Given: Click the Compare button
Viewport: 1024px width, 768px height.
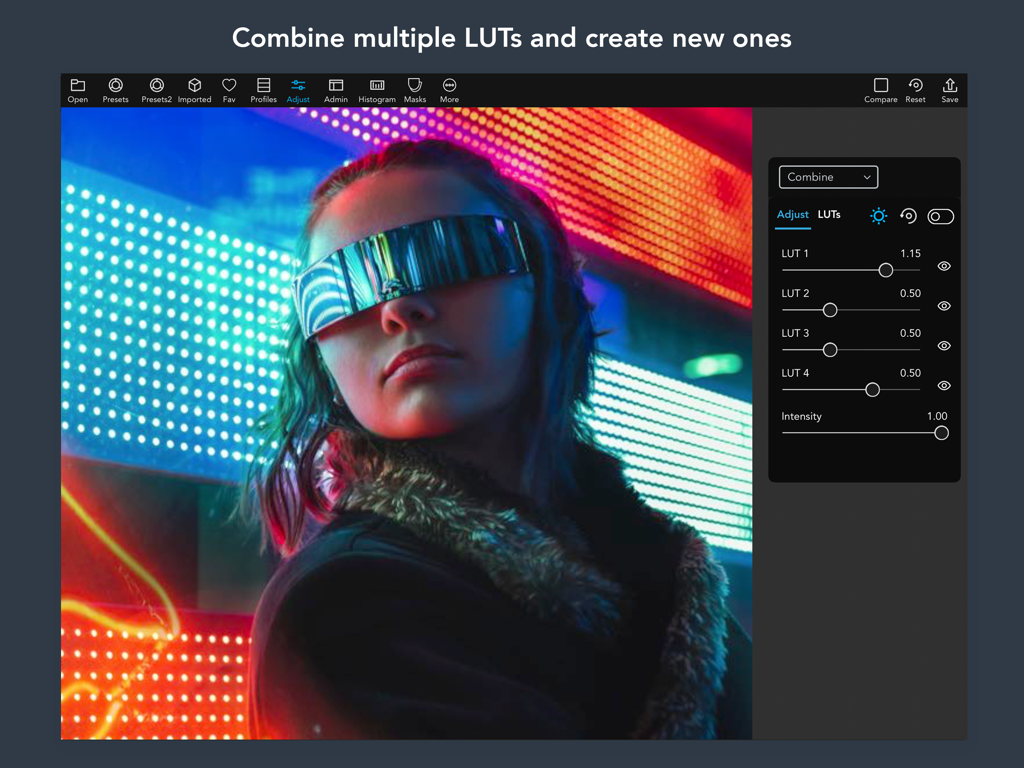Looking at the screenshot, I should (x=881, y=90).
